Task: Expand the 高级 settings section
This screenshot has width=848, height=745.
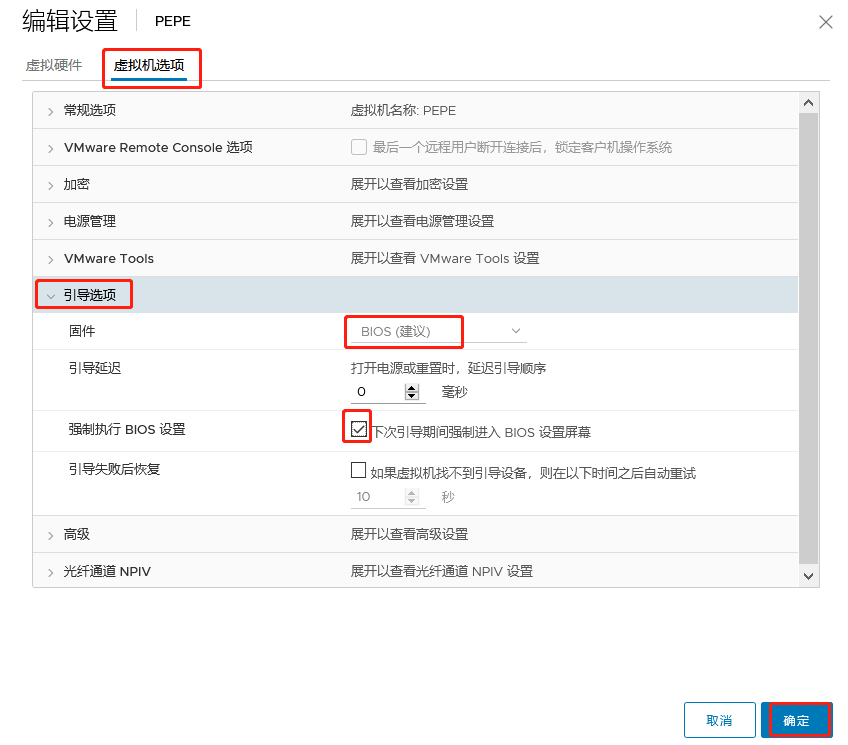Action: click(x=50, y=535)
